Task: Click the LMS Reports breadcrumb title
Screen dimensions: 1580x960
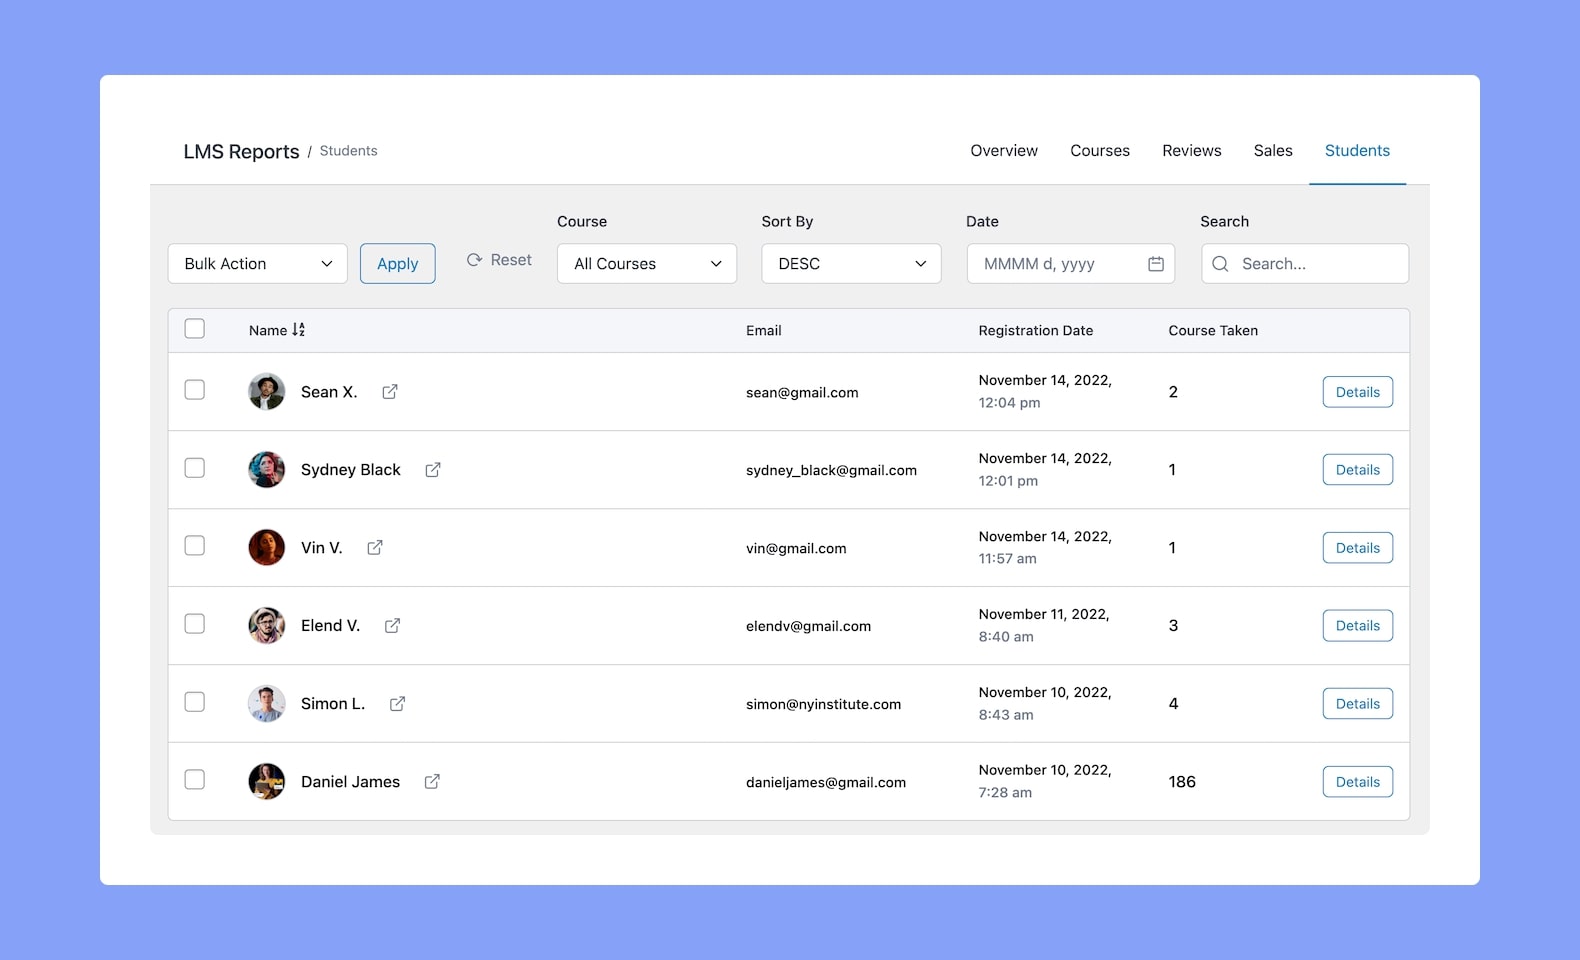Action: (241, 152)
